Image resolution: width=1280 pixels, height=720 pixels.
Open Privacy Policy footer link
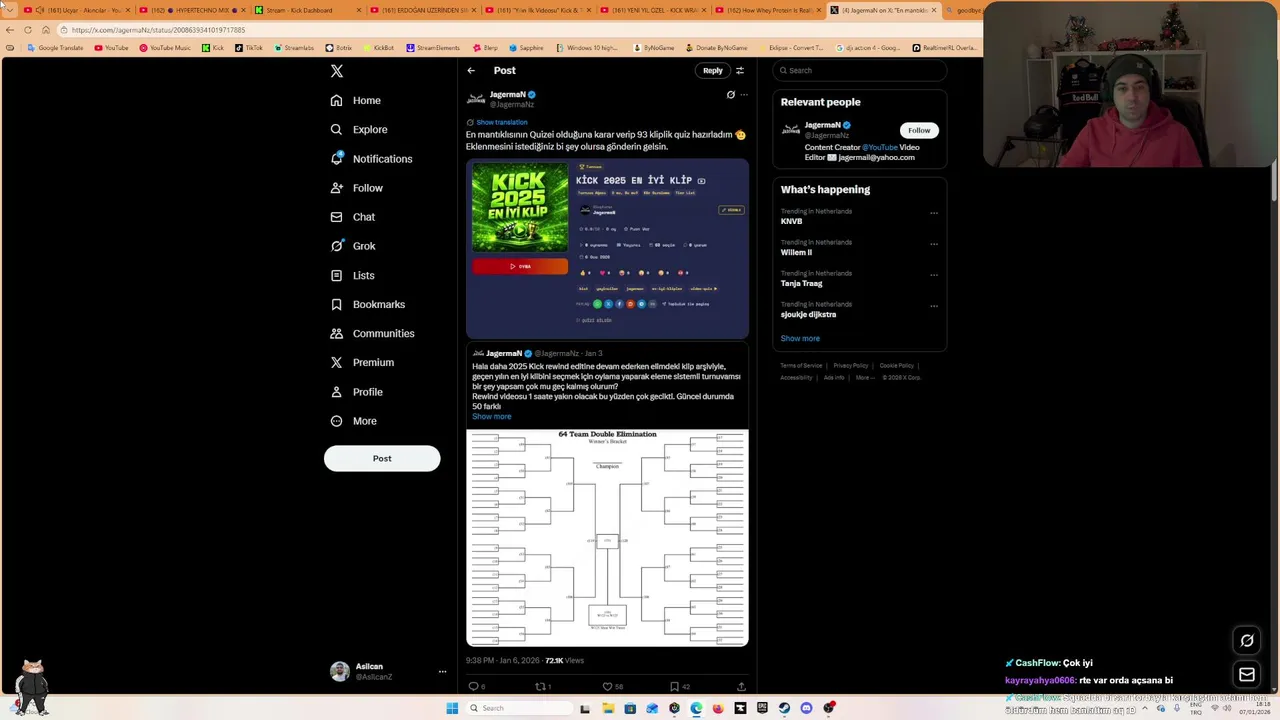click(851, 366)
